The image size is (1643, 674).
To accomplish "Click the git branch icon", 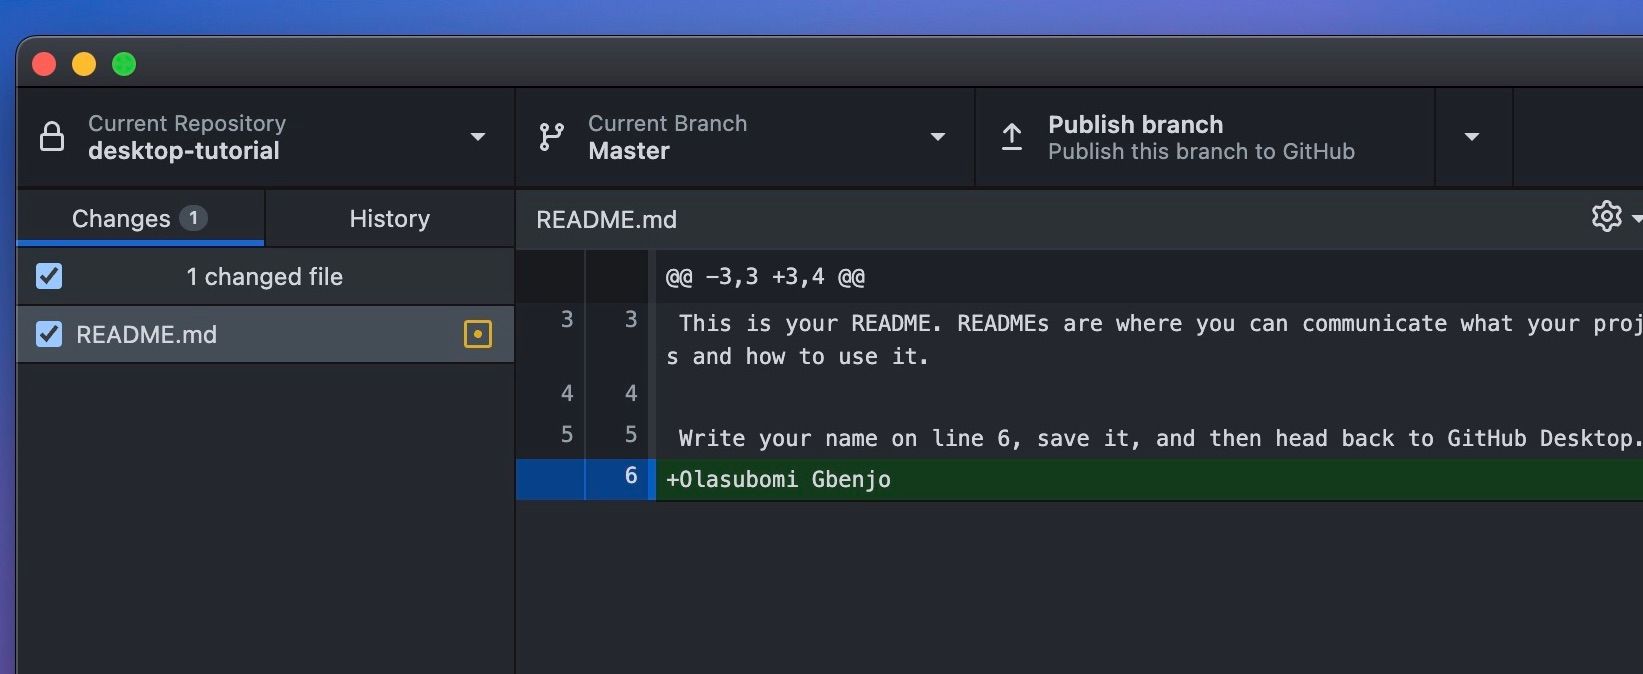I will (x=551, y=137).
